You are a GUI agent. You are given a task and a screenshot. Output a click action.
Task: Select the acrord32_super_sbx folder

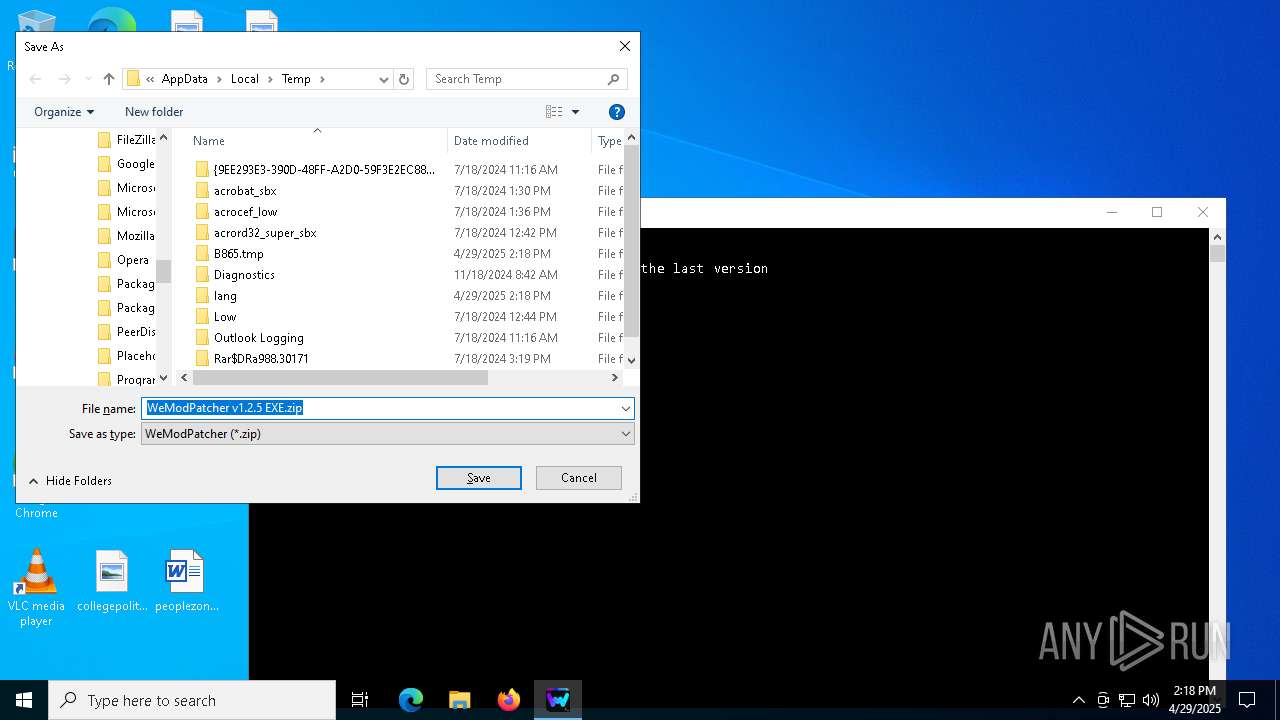[x=265, y=233]
